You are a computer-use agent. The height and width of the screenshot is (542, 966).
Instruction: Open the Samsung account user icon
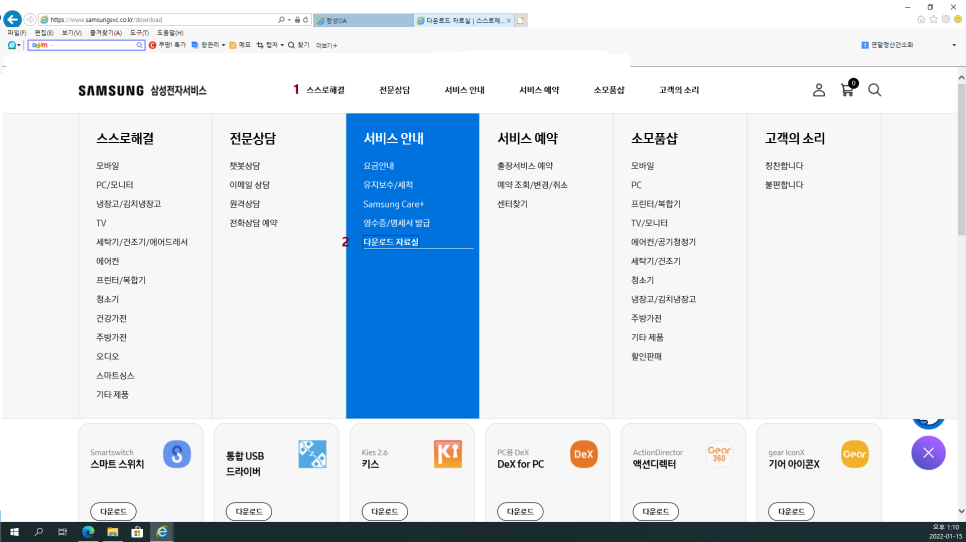click(x=819, y=90)
